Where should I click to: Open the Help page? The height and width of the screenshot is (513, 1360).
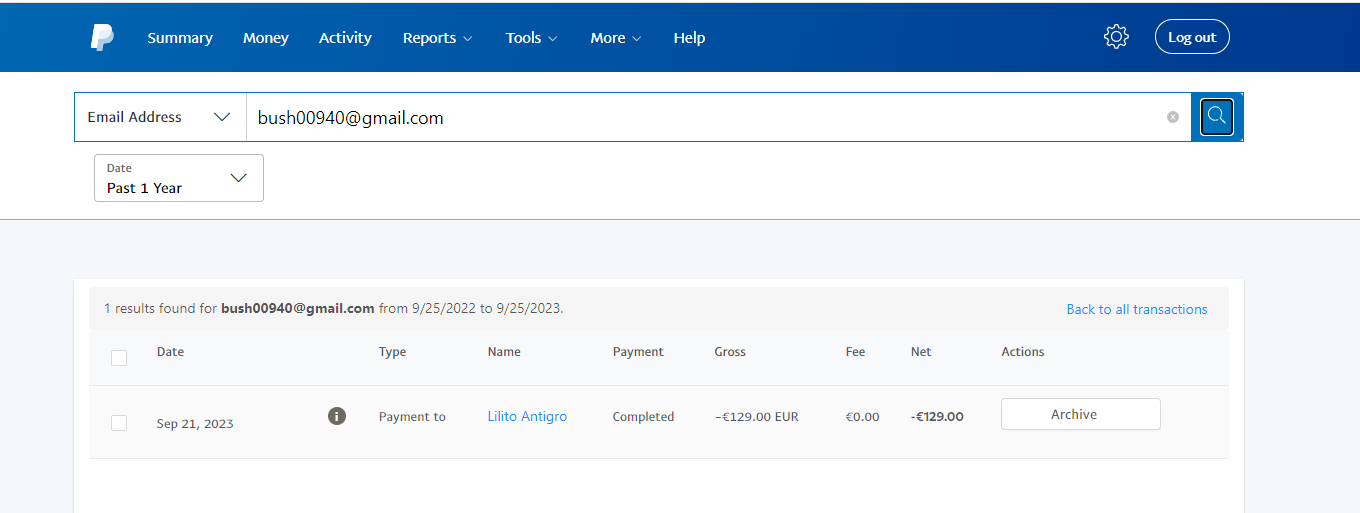click(x=689, y=38)
